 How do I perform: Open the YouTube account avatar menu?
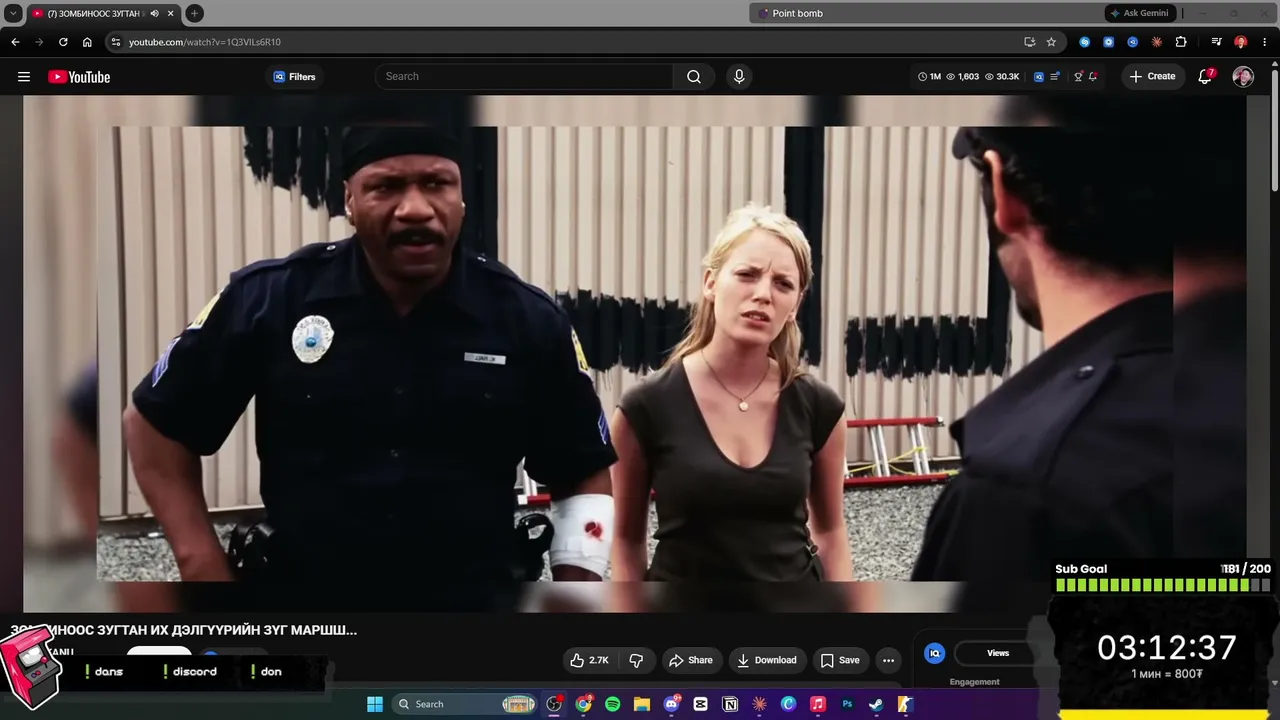click(x=1243, y=77)
